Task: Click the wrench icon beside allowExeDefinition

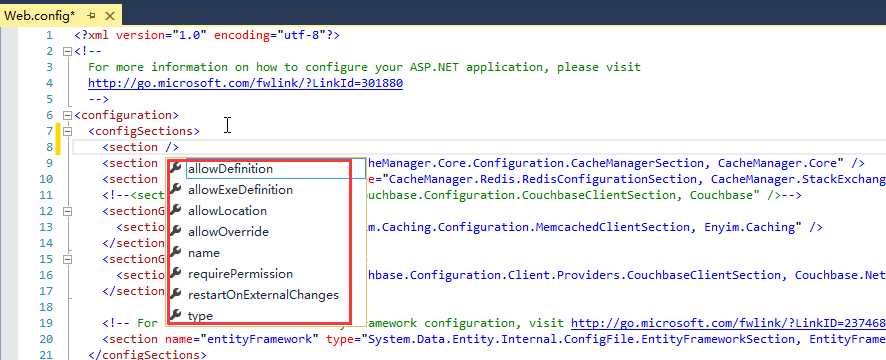Action: (x=176, y=189)
